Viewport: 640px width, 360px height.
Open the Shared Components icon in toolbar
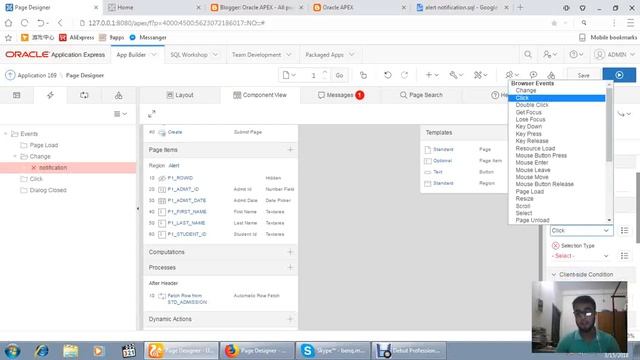tap(551, 75)
